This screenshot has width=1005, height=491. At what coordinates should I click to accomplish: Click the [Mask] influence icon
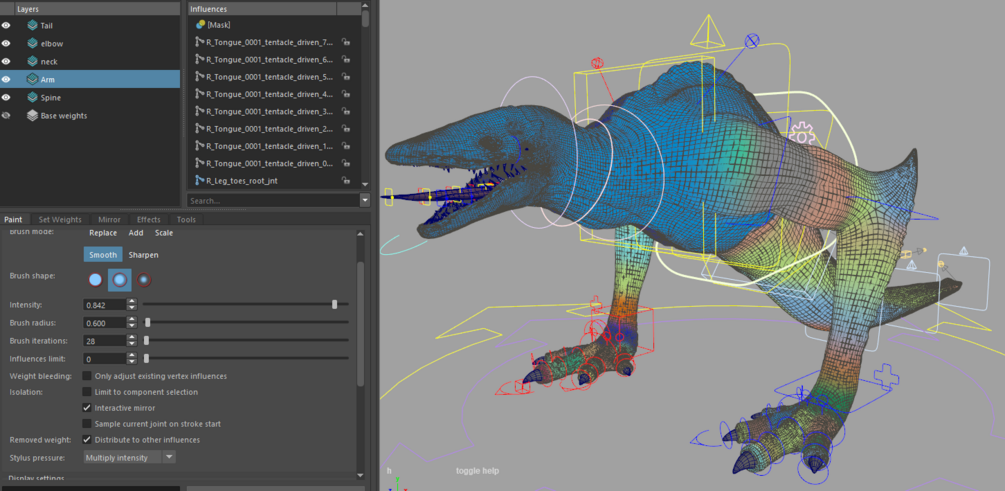pyautogui.click(x=200, y=25)
